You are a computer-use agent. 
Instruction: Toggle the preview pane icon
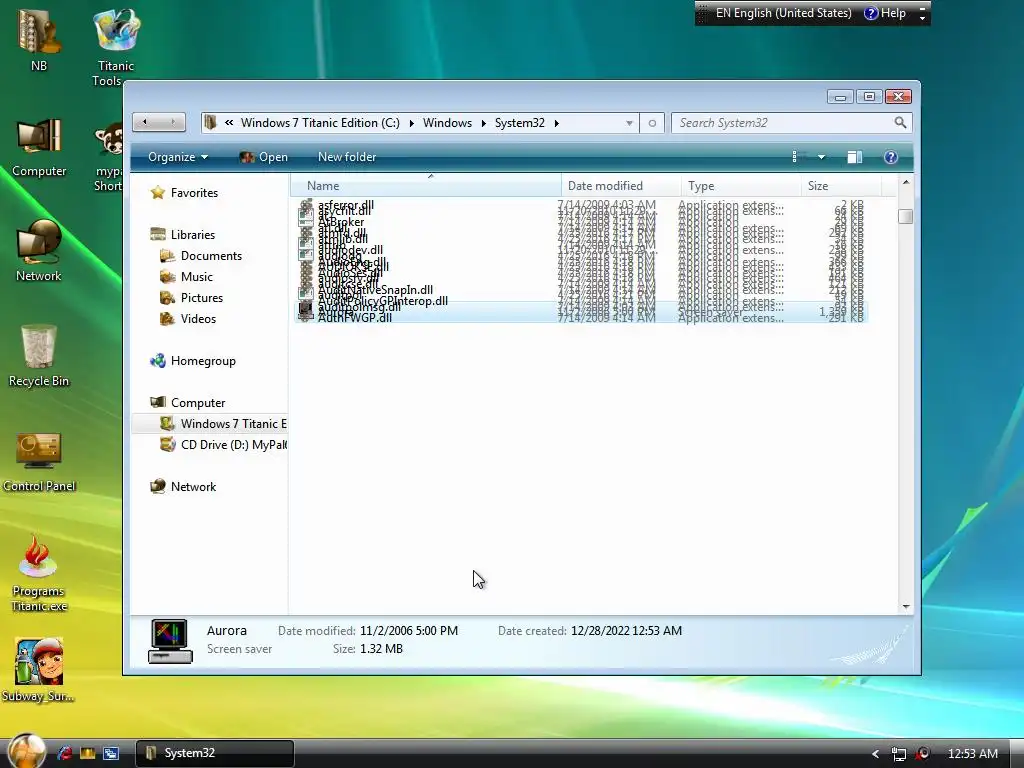coord(854,157)
